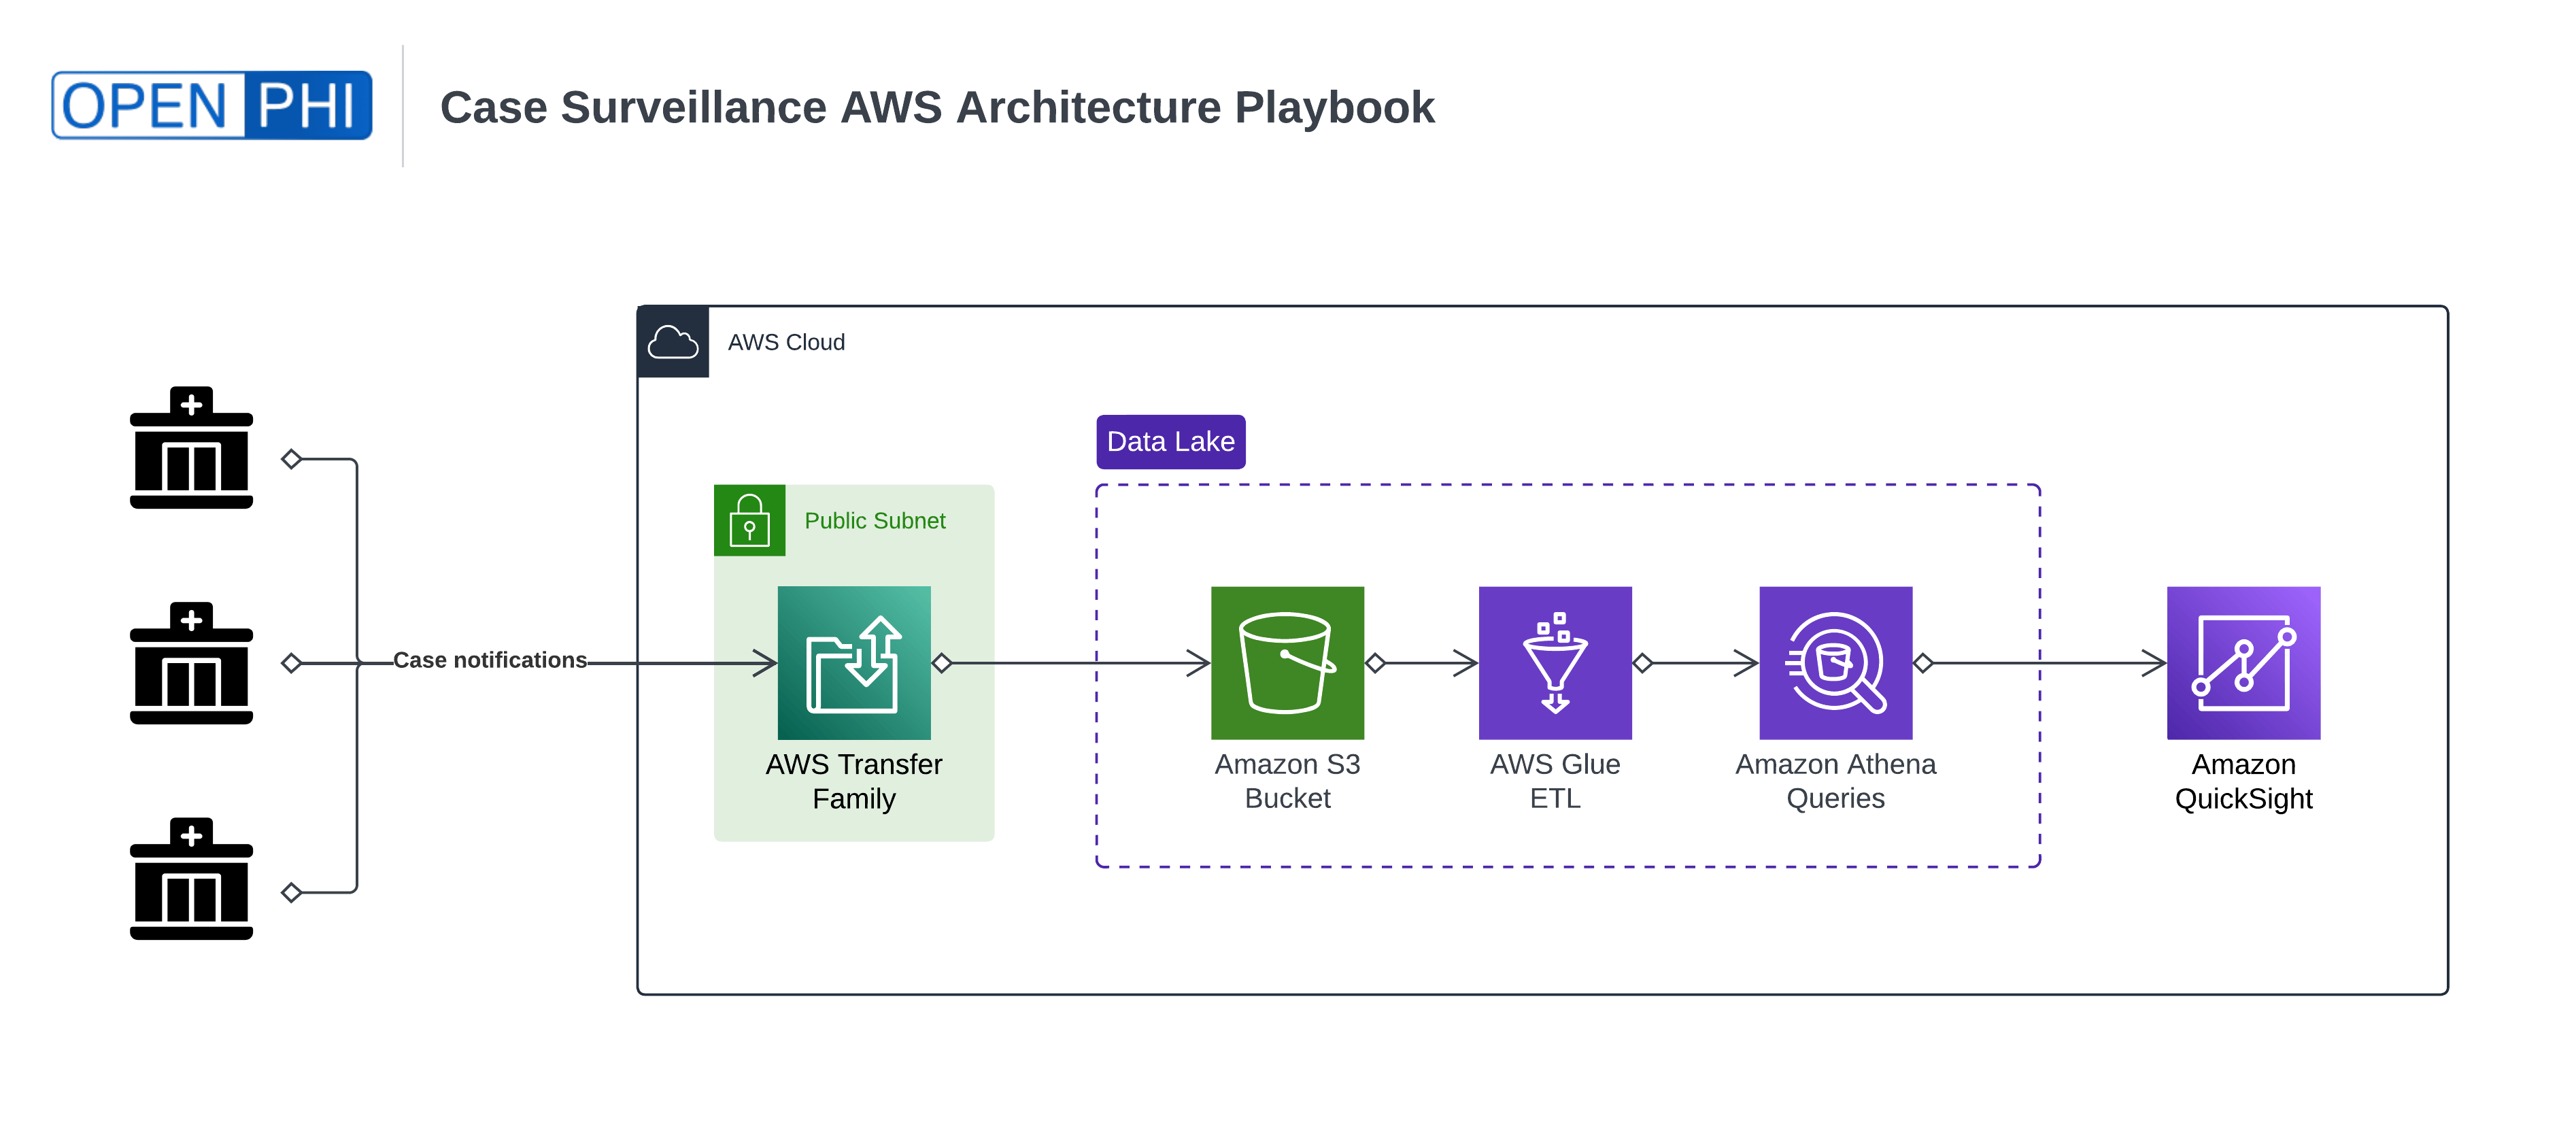The image size is (2576, 1148).
Task: Click diamond connector beside middle hospital
Action: (x=292, y=663)
